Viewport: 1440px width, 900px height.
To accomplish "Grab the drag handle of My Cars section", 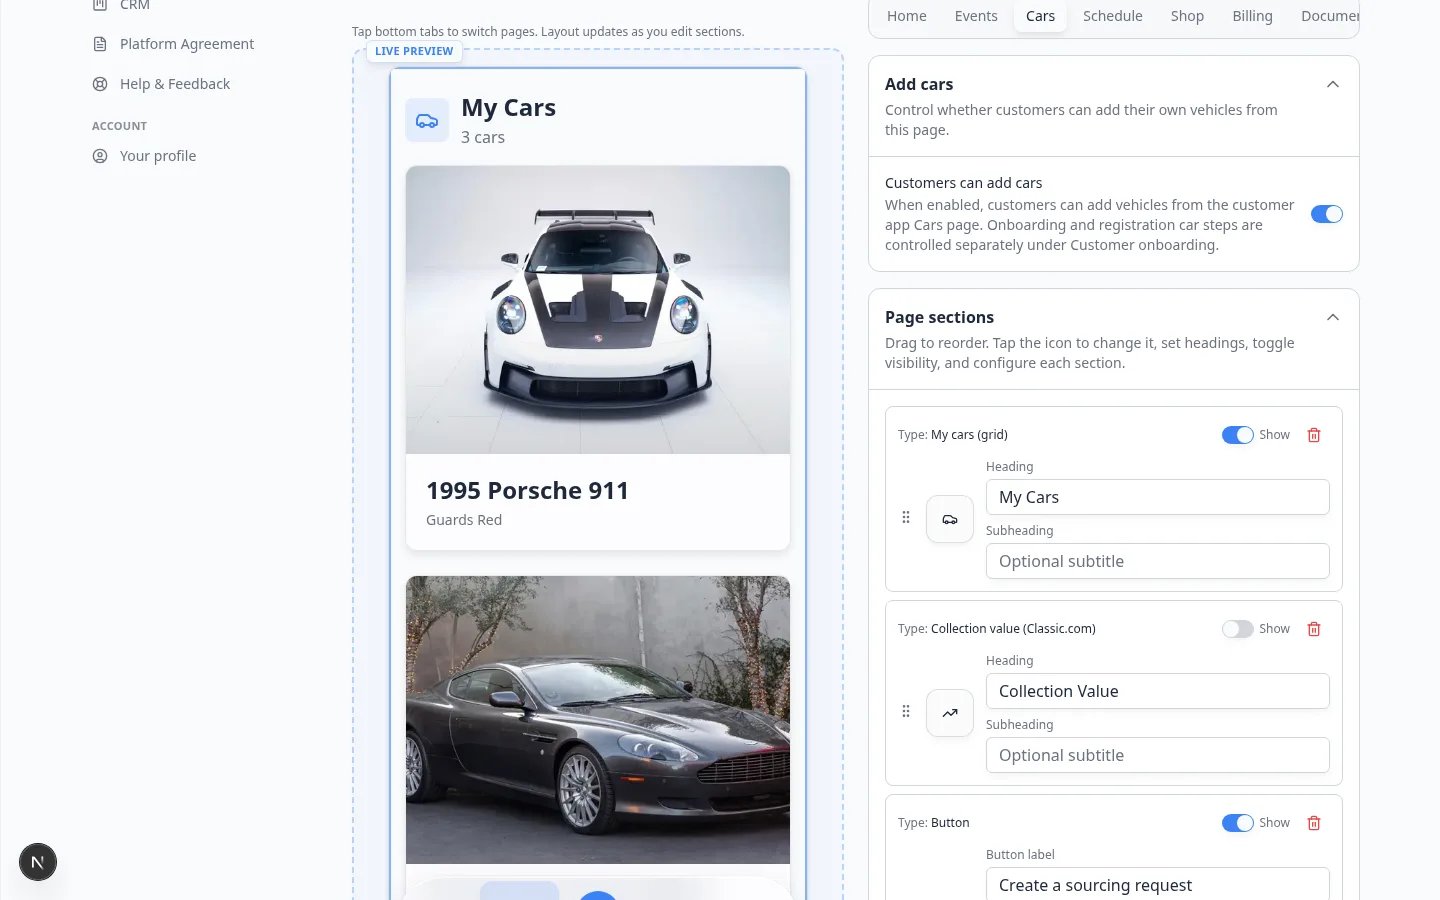I will (906, 517).
